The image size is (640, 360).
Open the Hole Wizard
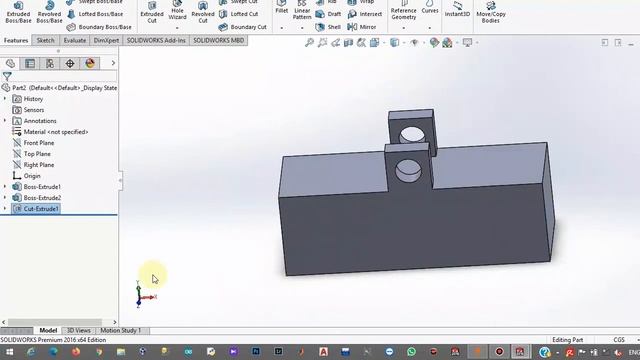(177, 11)
